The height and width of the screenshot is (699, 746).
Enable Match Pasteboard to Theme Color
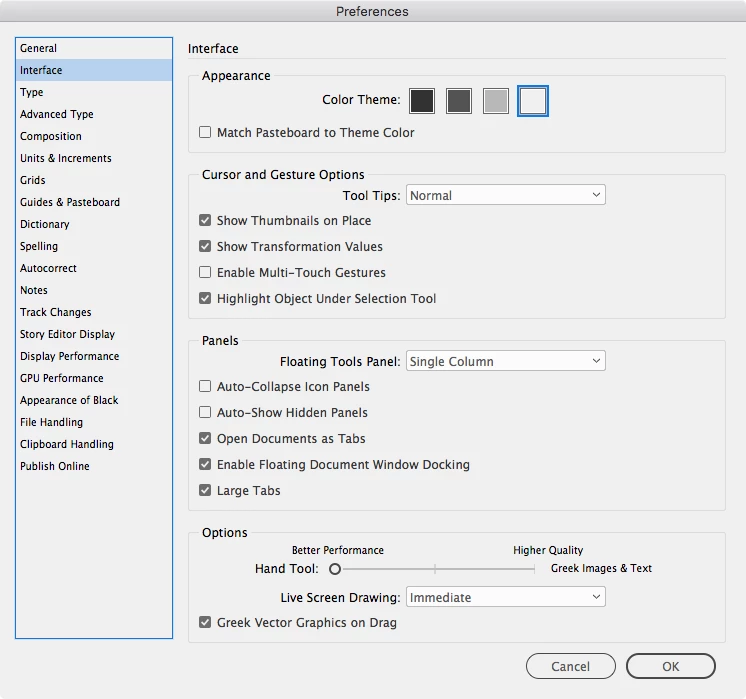click(x=205, y=132)
